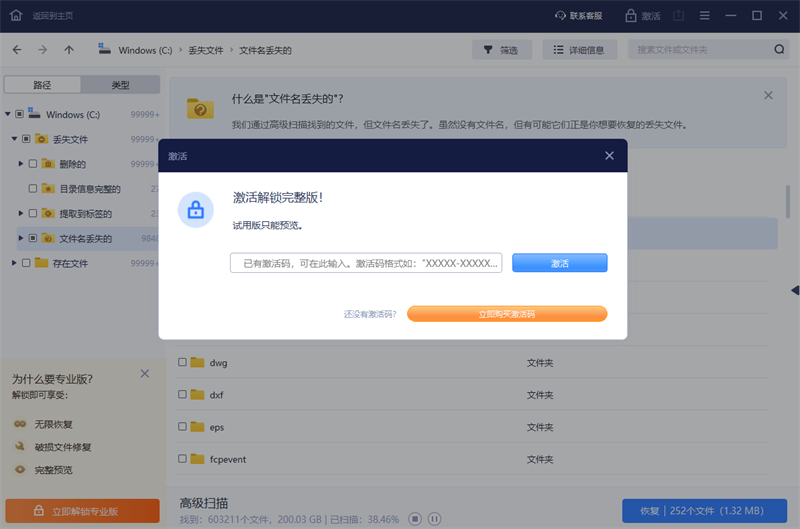The image size is (800, 529).
Task: Select 丢失文件 in breadcrumb path
Action: pos(206,50)
